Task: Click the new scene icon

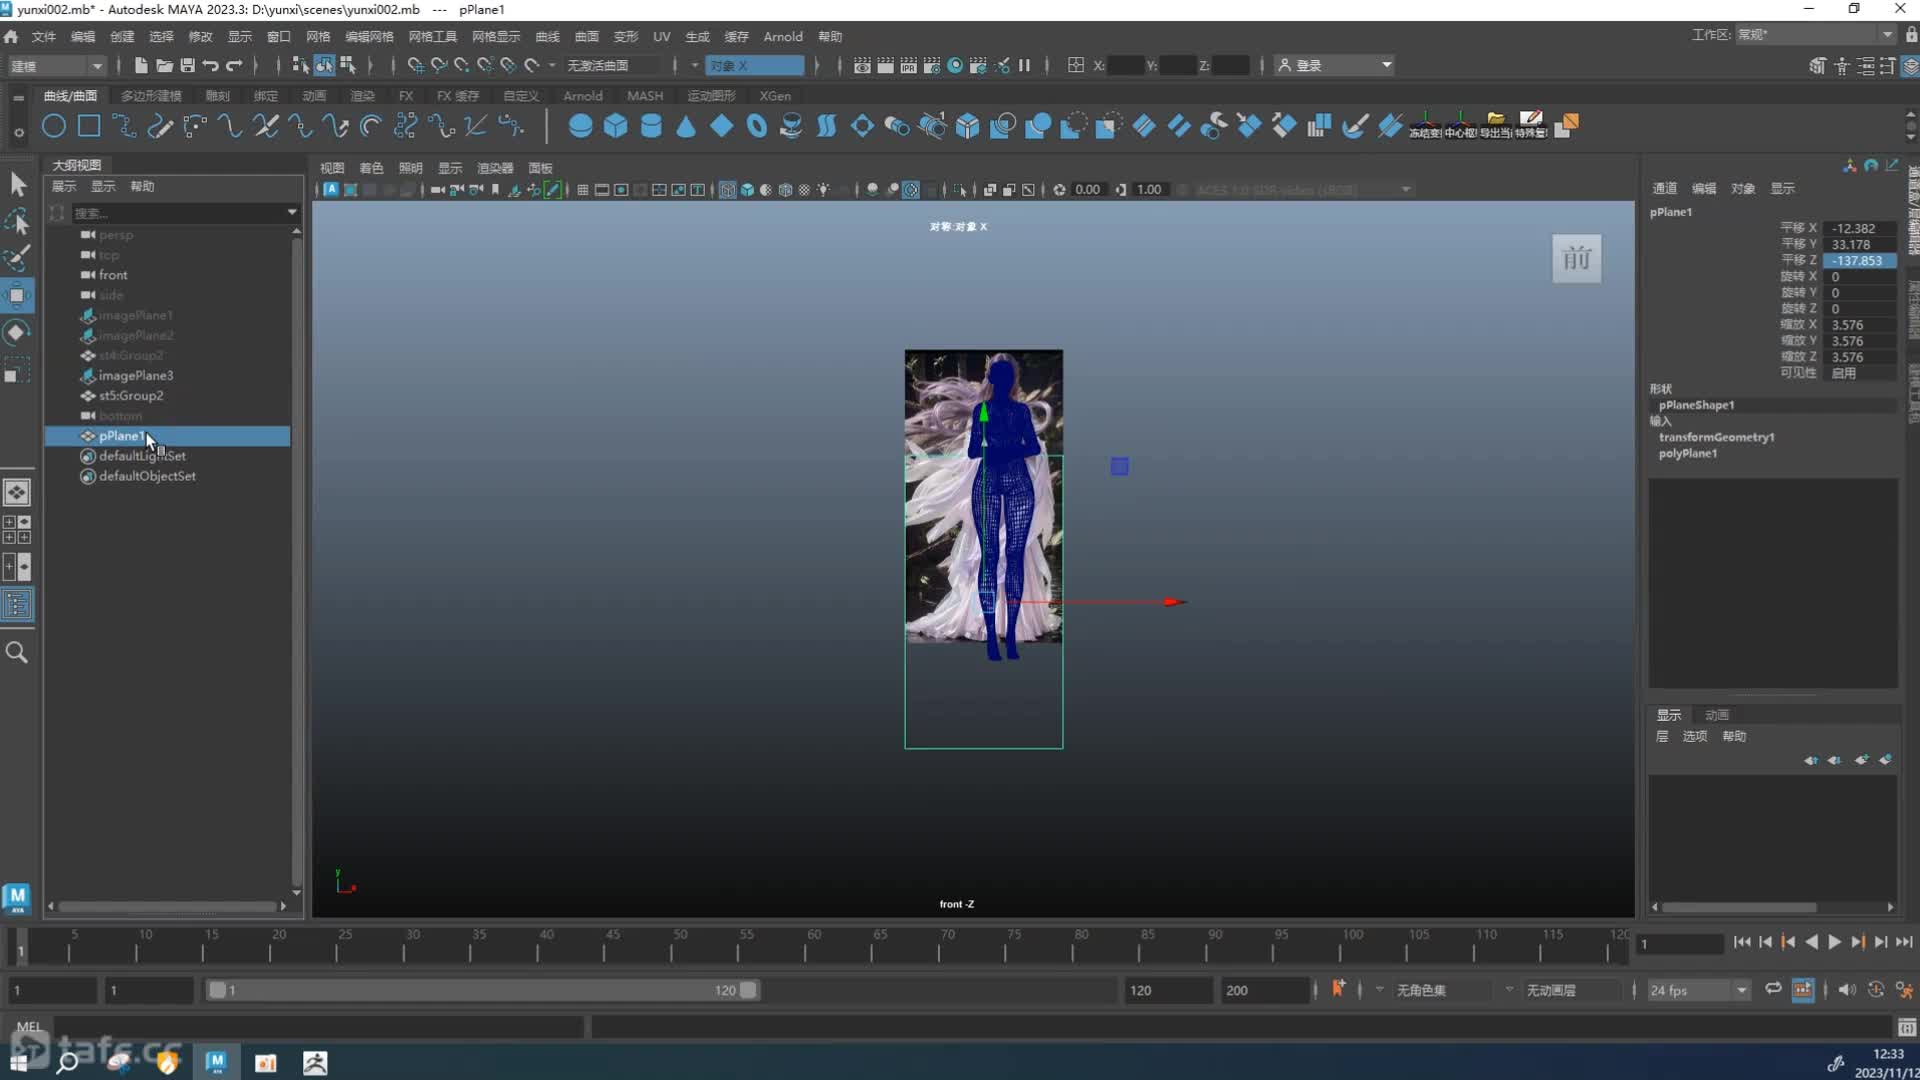Action: pyautogui.click(x=141, y=65)
